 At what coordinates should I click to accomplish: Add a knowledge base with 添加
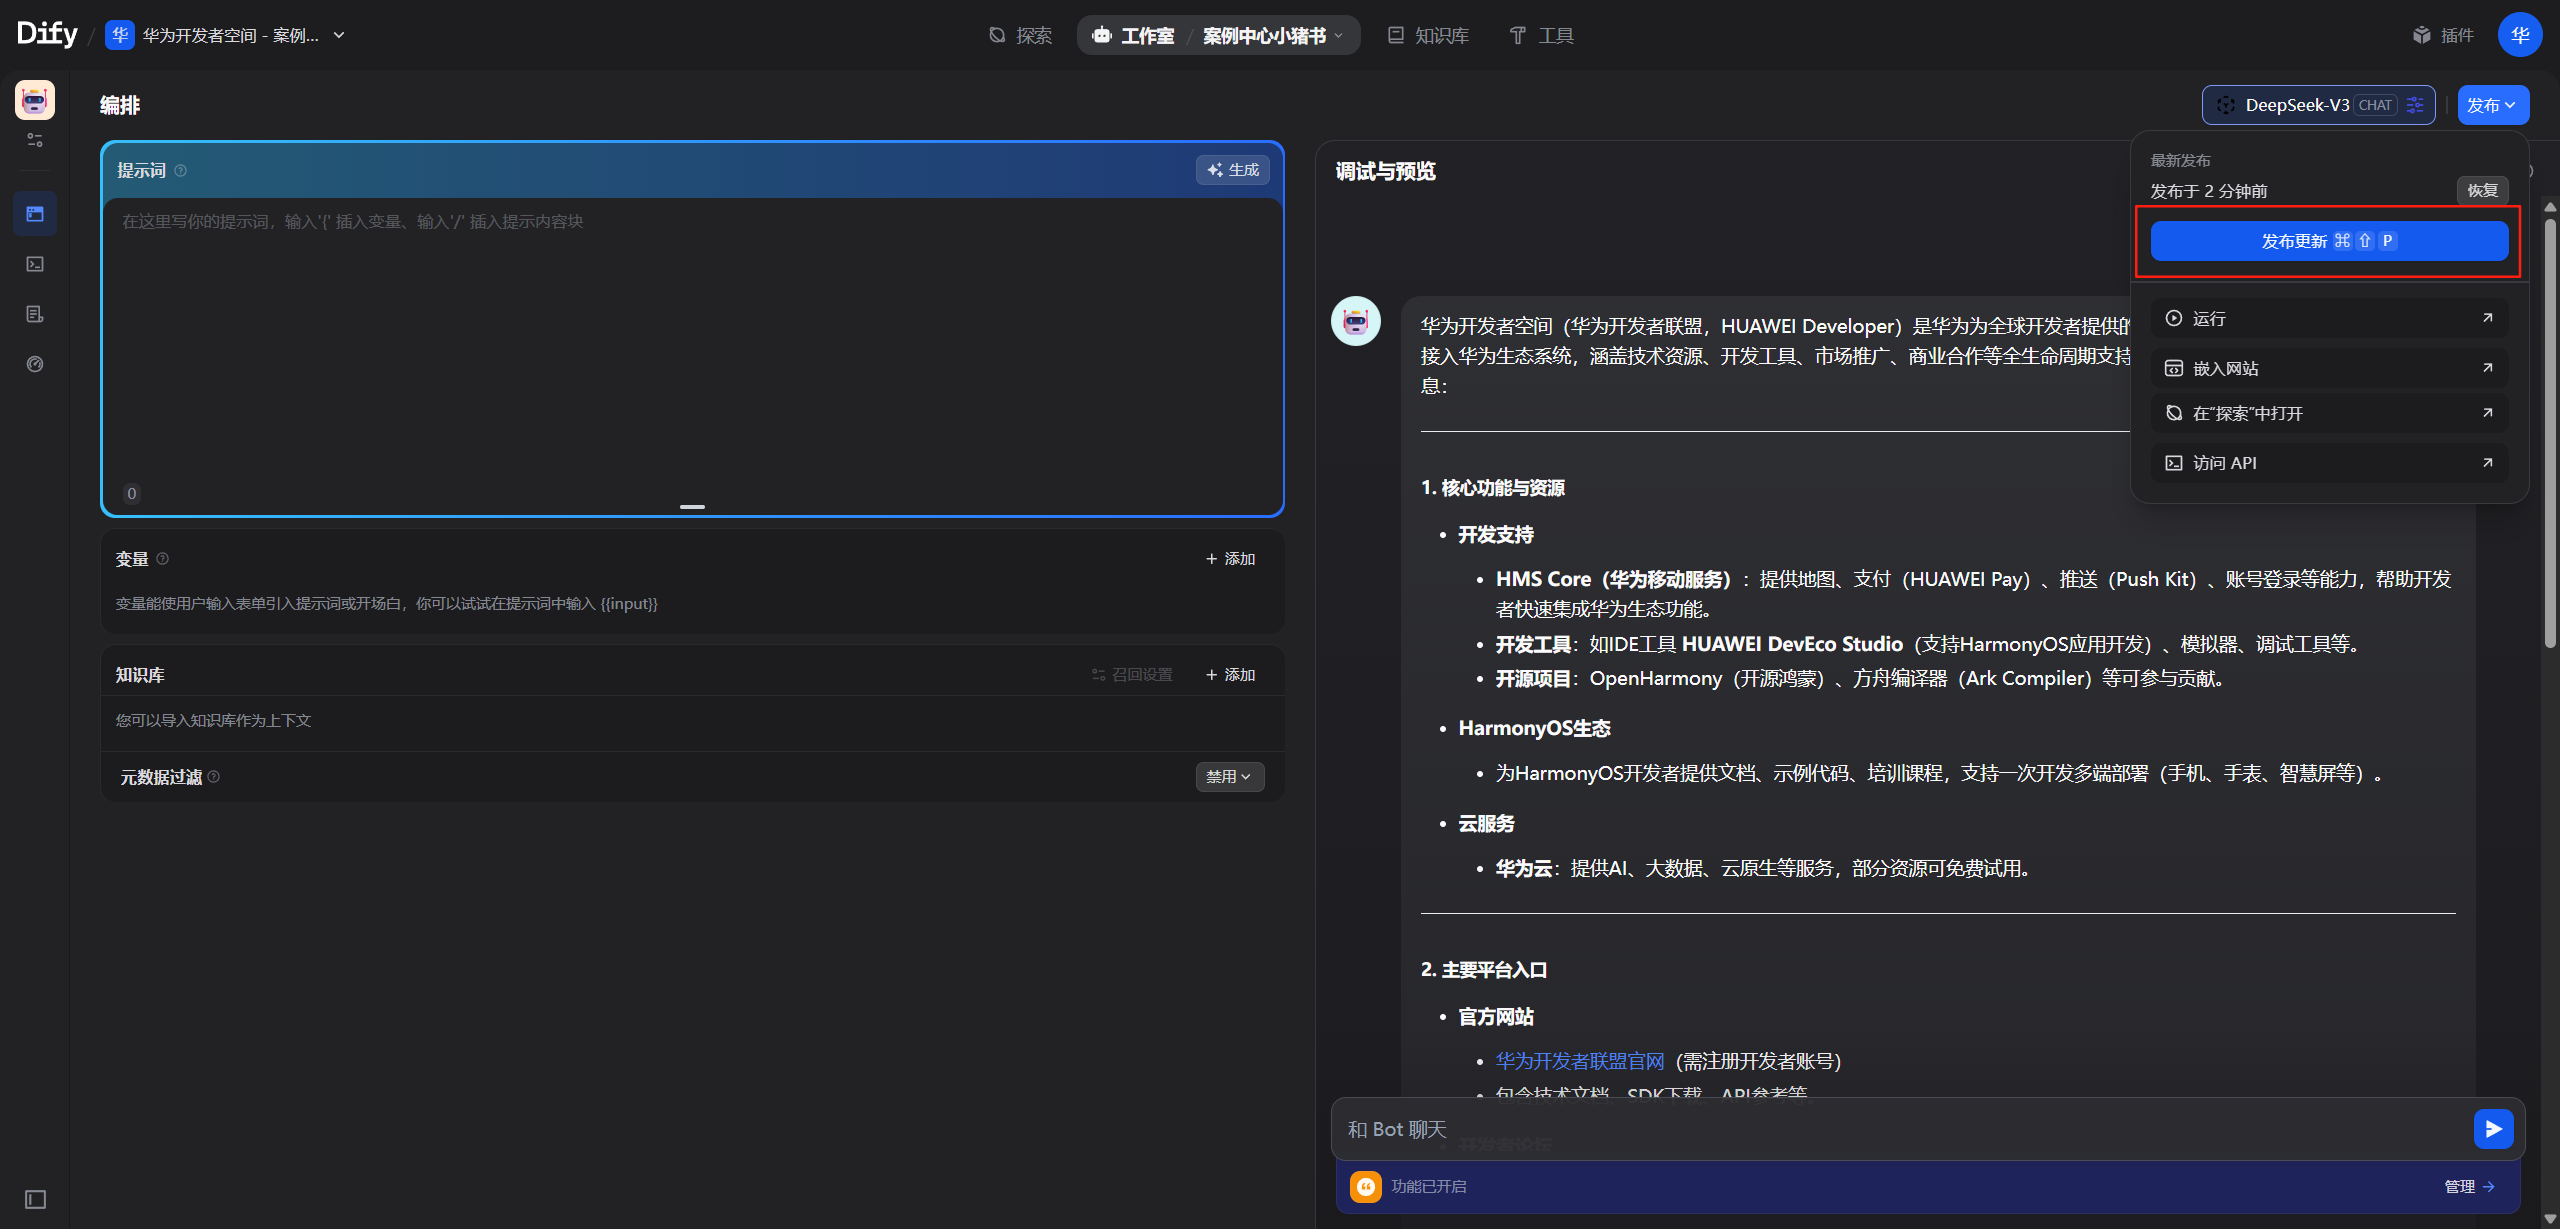pyautogui.click(x=1230, y=675)
